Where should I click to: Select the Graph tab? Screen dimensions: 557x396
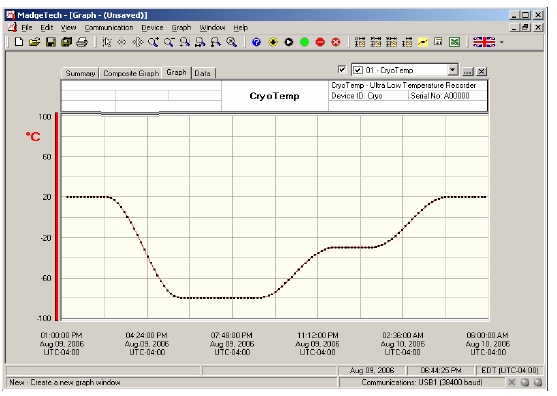tap(177, 72)
